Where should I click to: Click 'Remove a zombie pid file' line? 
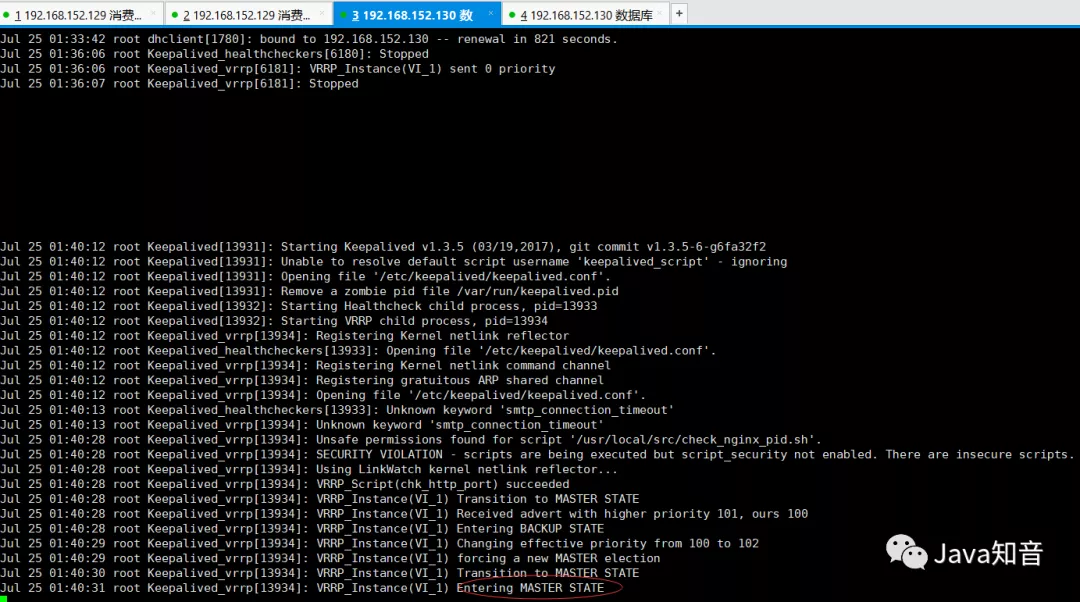coord(309,291)
